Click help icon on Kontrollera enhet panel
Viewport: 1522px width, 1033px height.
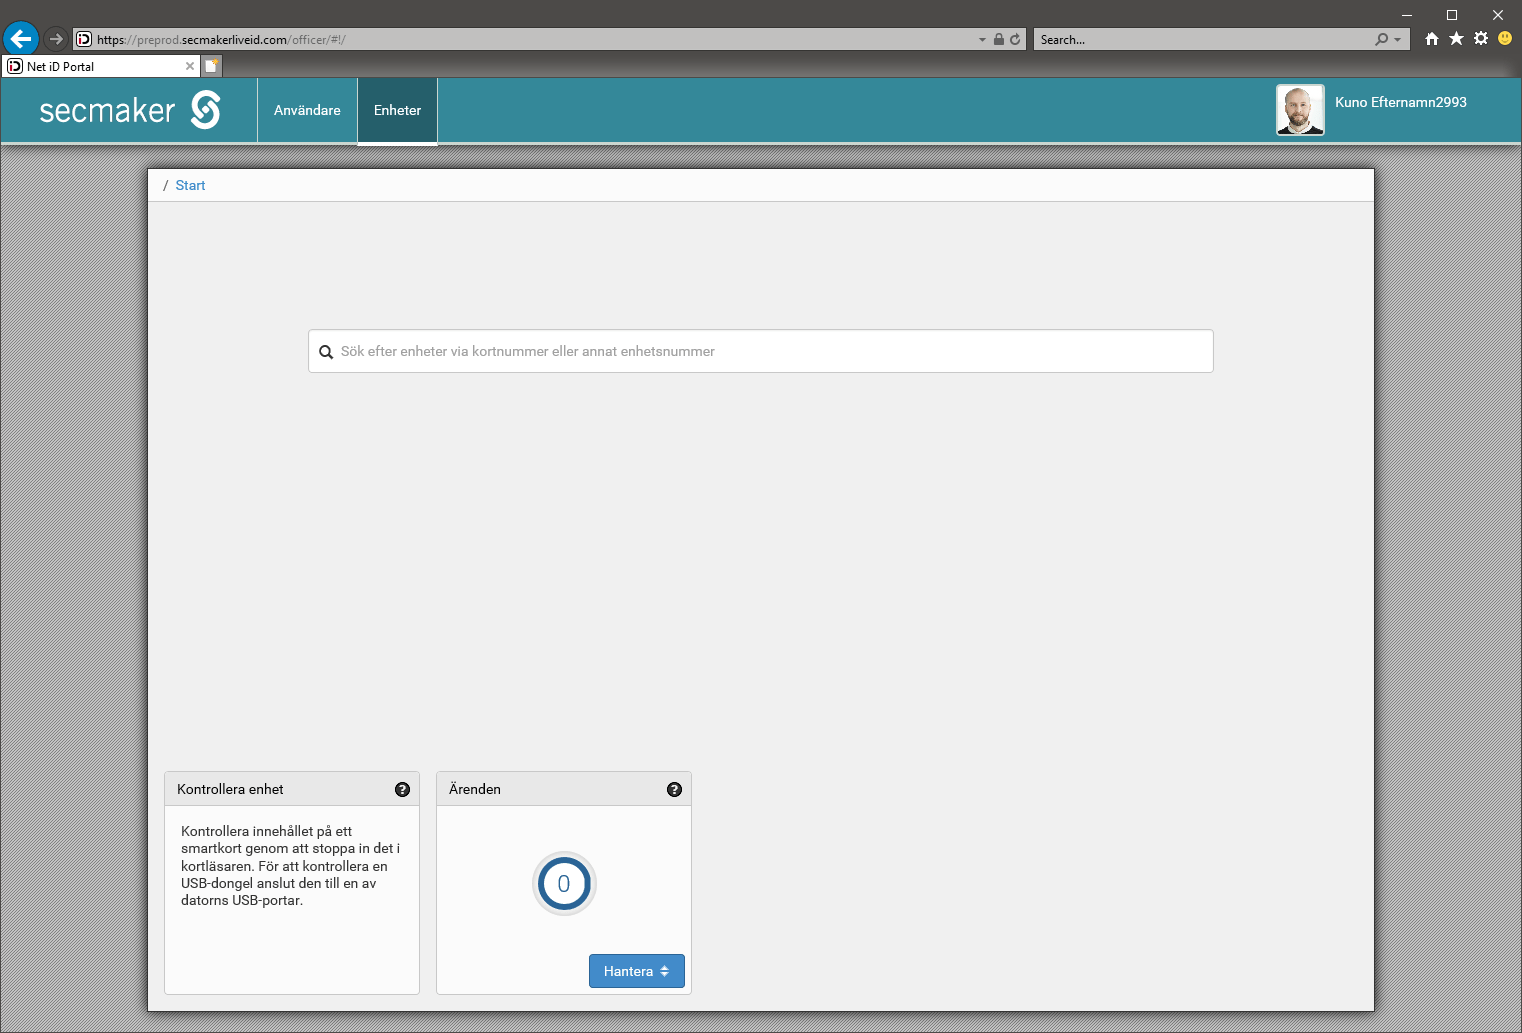tap(402, 789)
